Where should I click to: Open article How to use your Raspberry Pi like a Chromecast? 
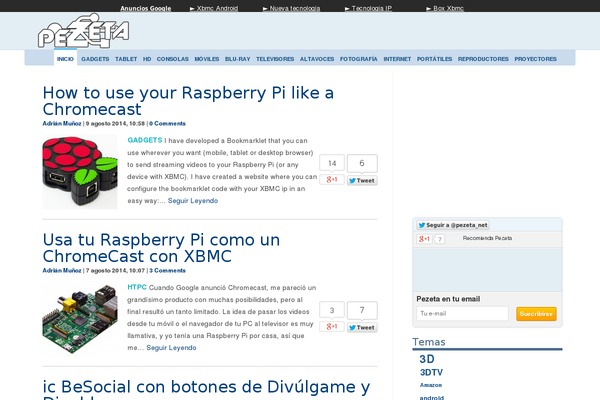(188, 101)
